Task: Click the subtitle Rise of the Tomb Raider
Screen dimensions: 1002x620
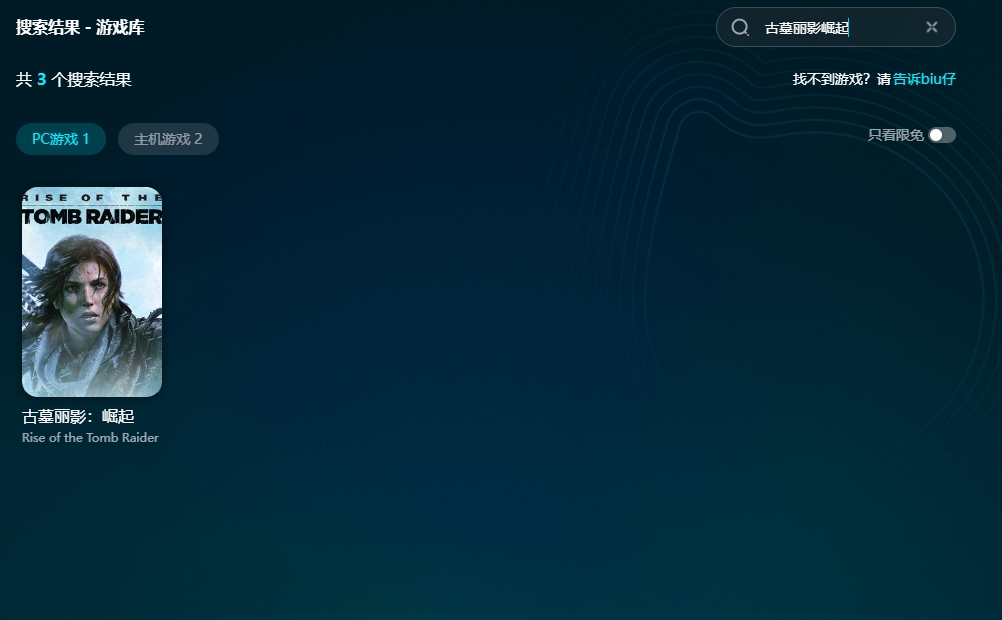Action: pyautogui.click(x=90, y=438)
